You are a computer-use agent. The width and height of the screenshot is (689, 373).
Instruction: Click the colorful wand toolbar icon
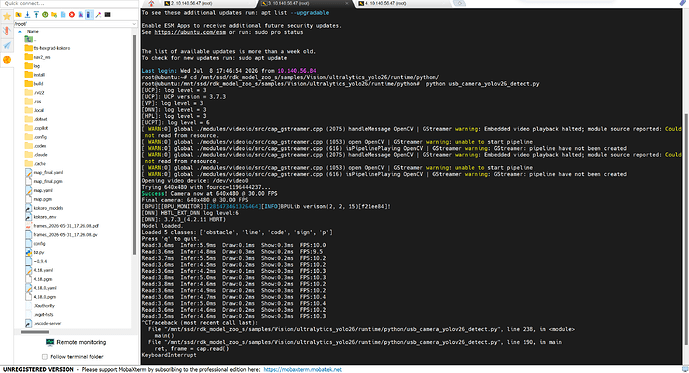(98, 15)
